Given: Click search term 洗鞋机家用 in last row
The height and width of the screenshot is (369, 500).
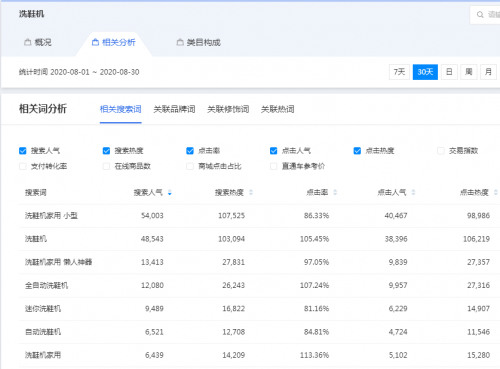Looking at the screenshot, I should (x=43, y=355).
